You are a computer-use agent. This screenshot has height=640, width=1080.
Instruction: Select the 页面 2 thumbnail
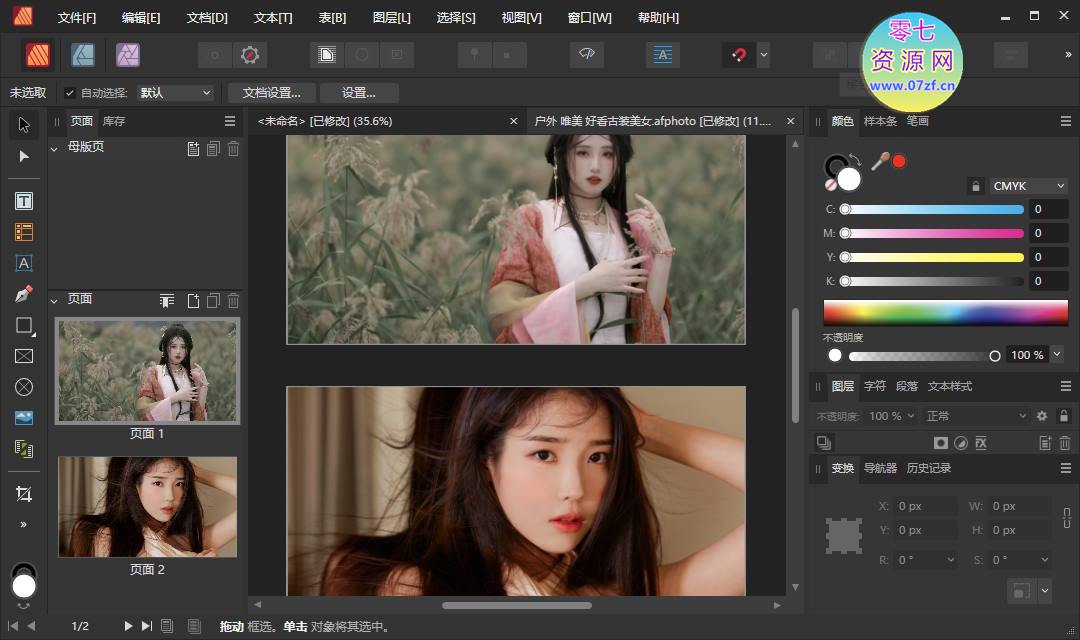click(147, 507)
